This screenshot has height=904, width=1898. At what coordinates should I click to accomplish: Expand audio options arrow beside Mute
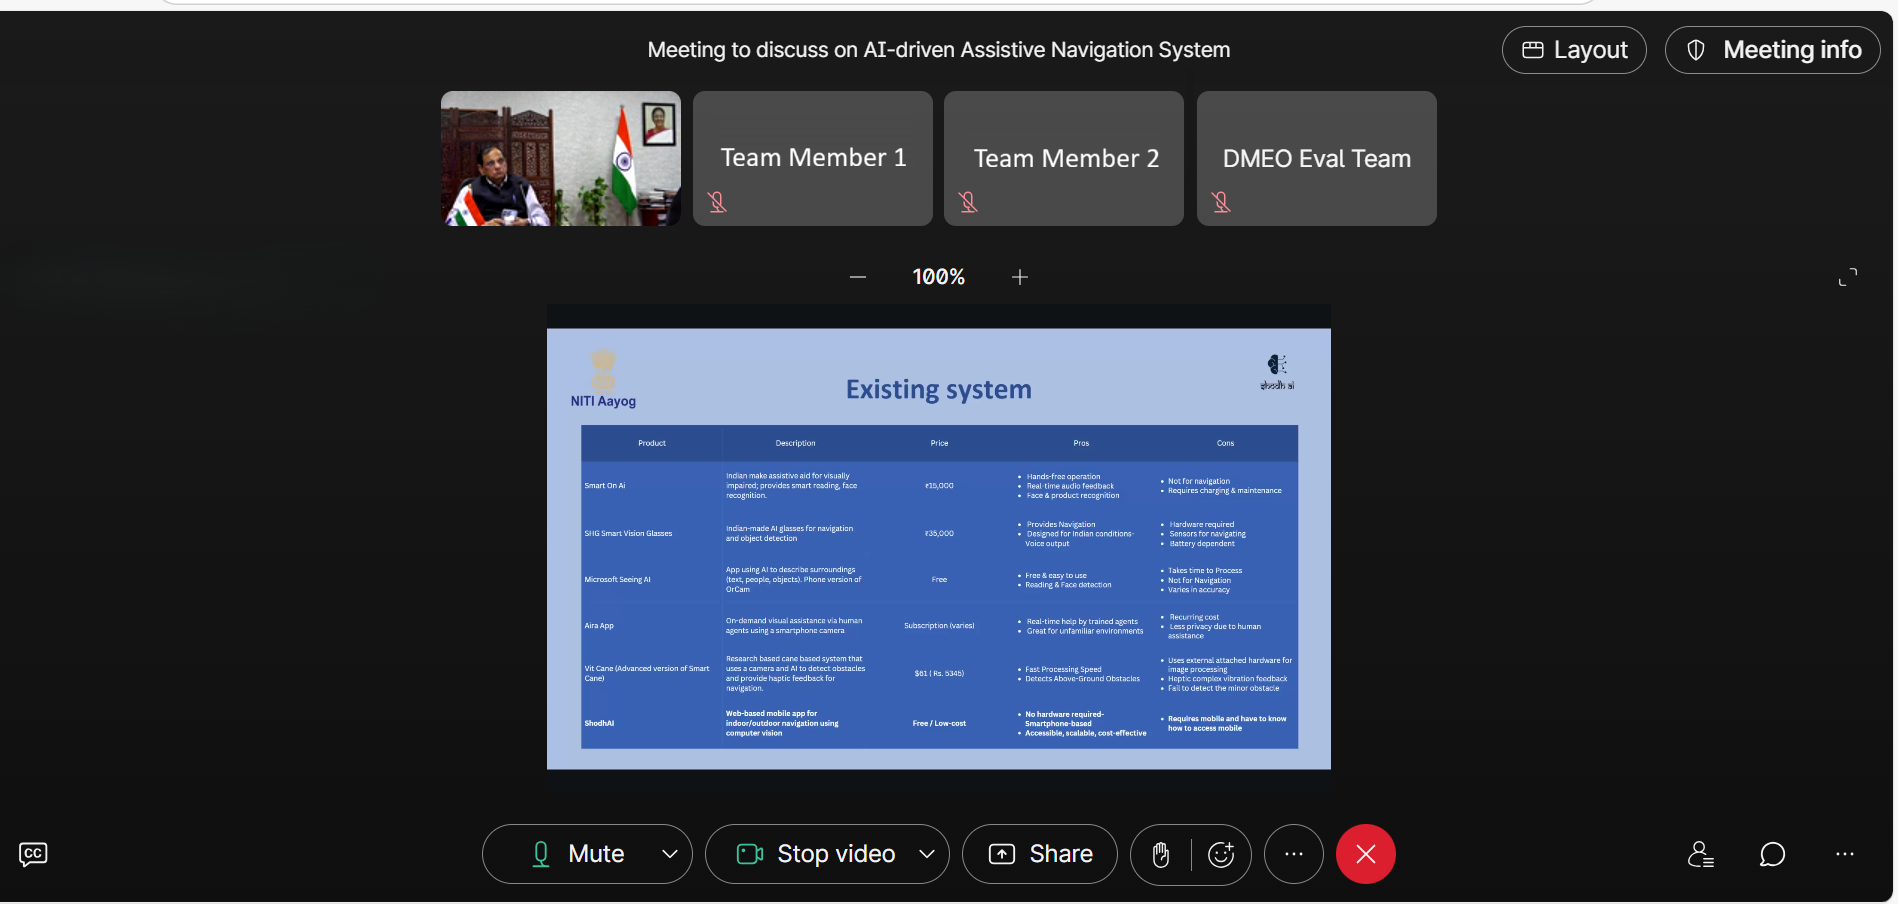[670, 854]
